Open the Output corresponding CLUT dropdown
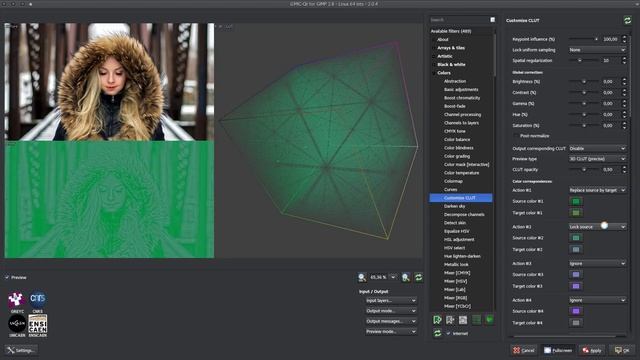 (597, 149)
